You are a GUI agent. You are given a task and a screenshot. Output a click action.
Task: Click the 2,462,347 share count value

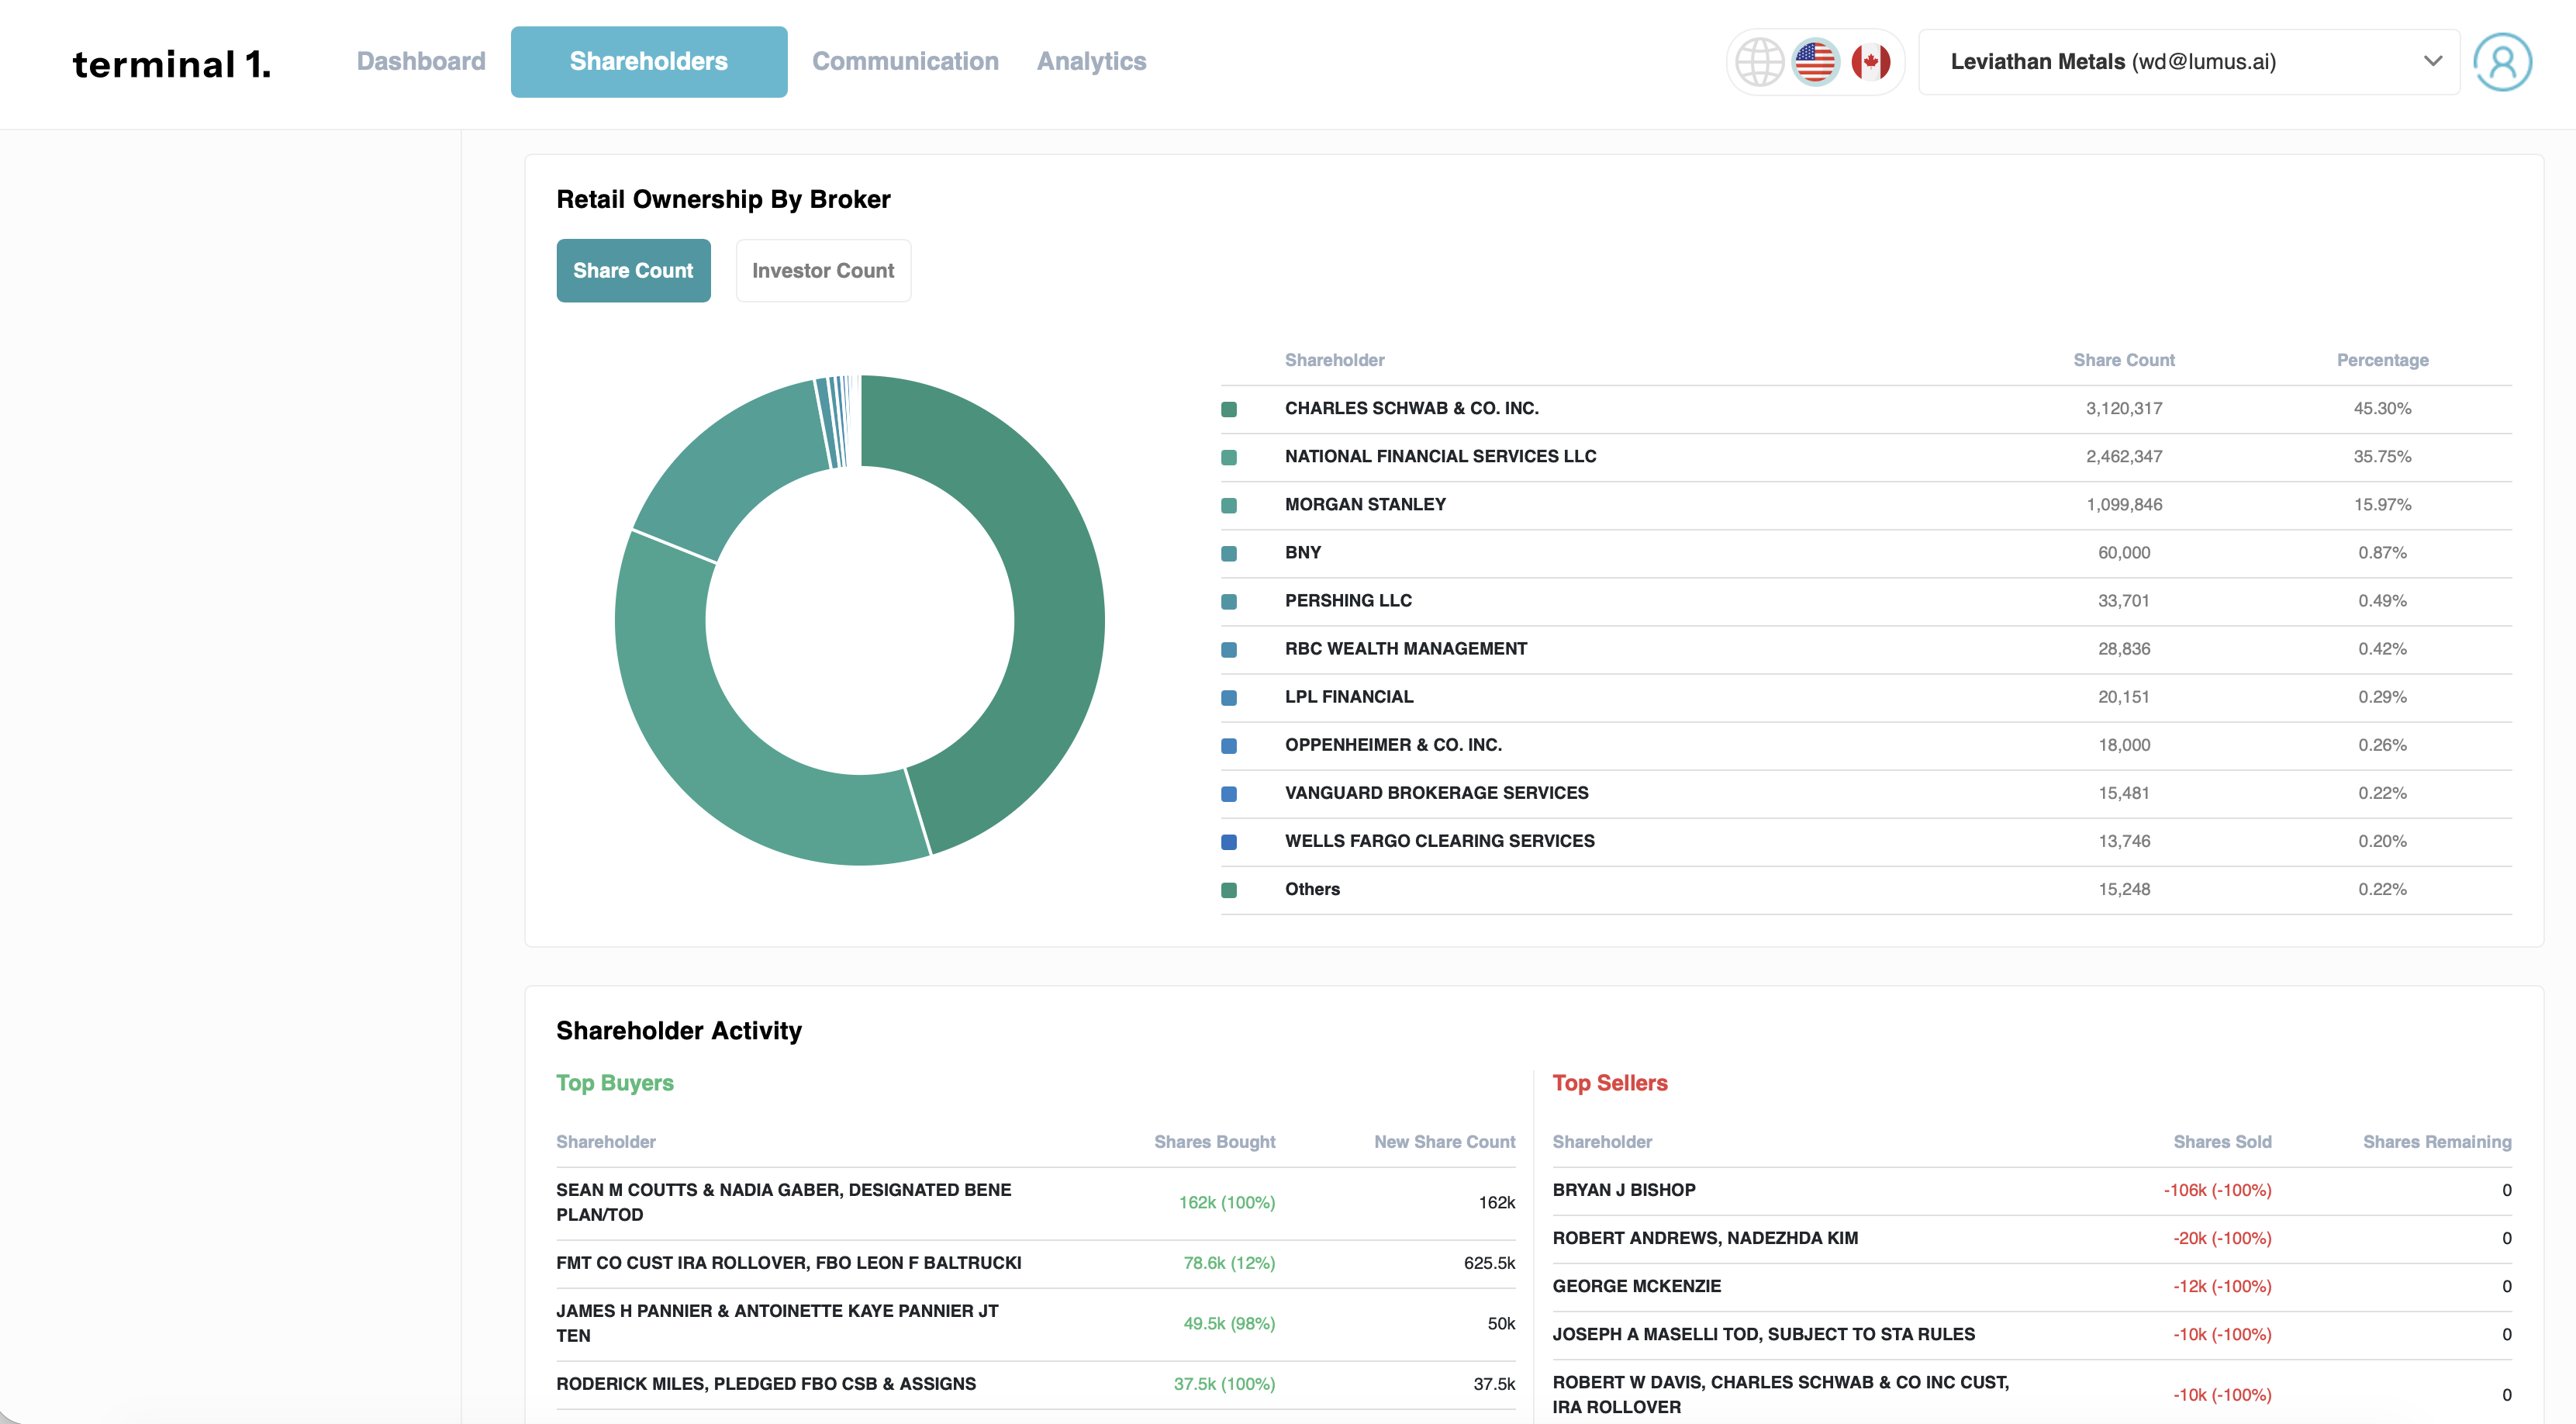tap(2124, 456)
